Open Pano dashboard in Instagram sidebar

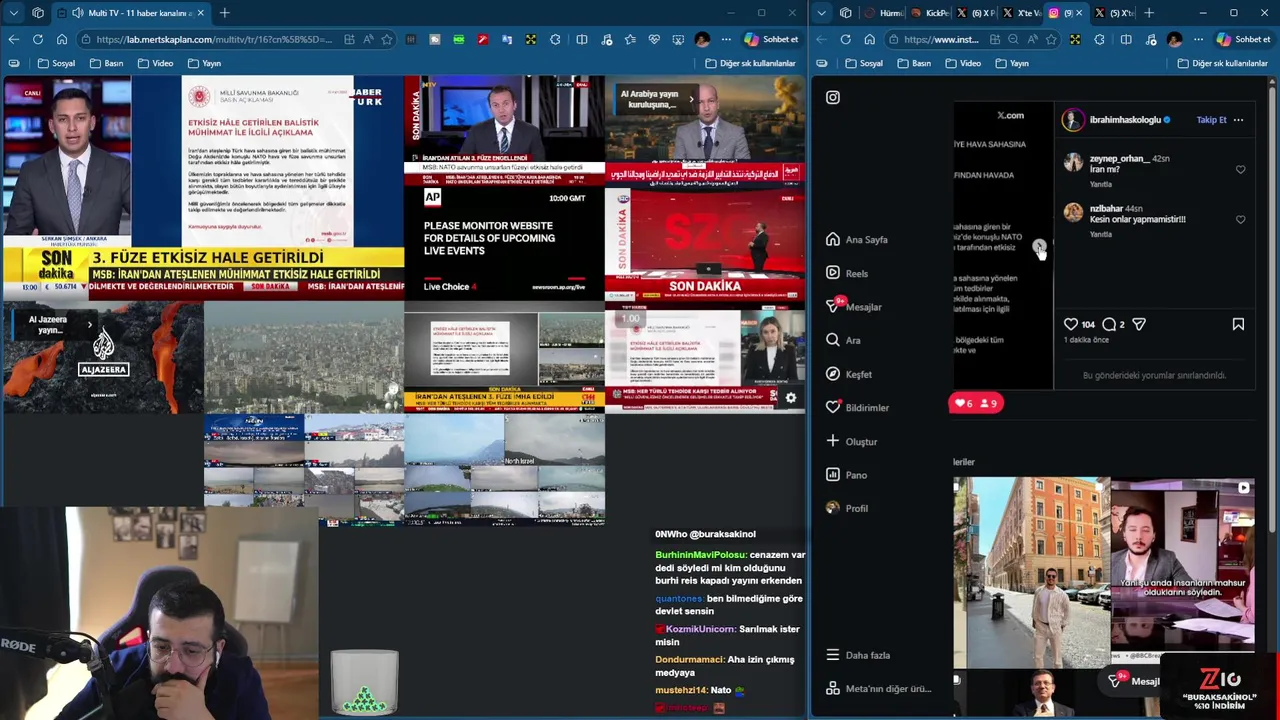click(847, 475)
